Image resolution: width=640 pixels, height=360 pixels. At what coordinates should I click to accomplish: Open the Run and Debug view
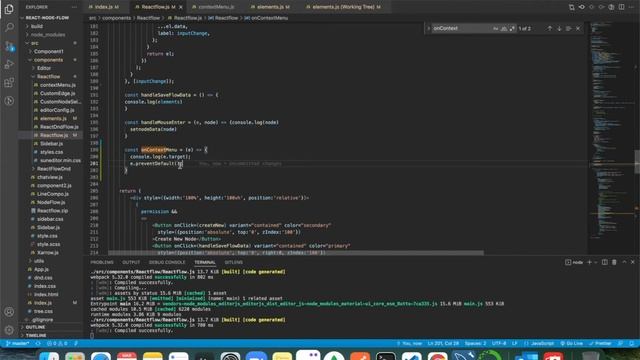[x=9, y=64]
